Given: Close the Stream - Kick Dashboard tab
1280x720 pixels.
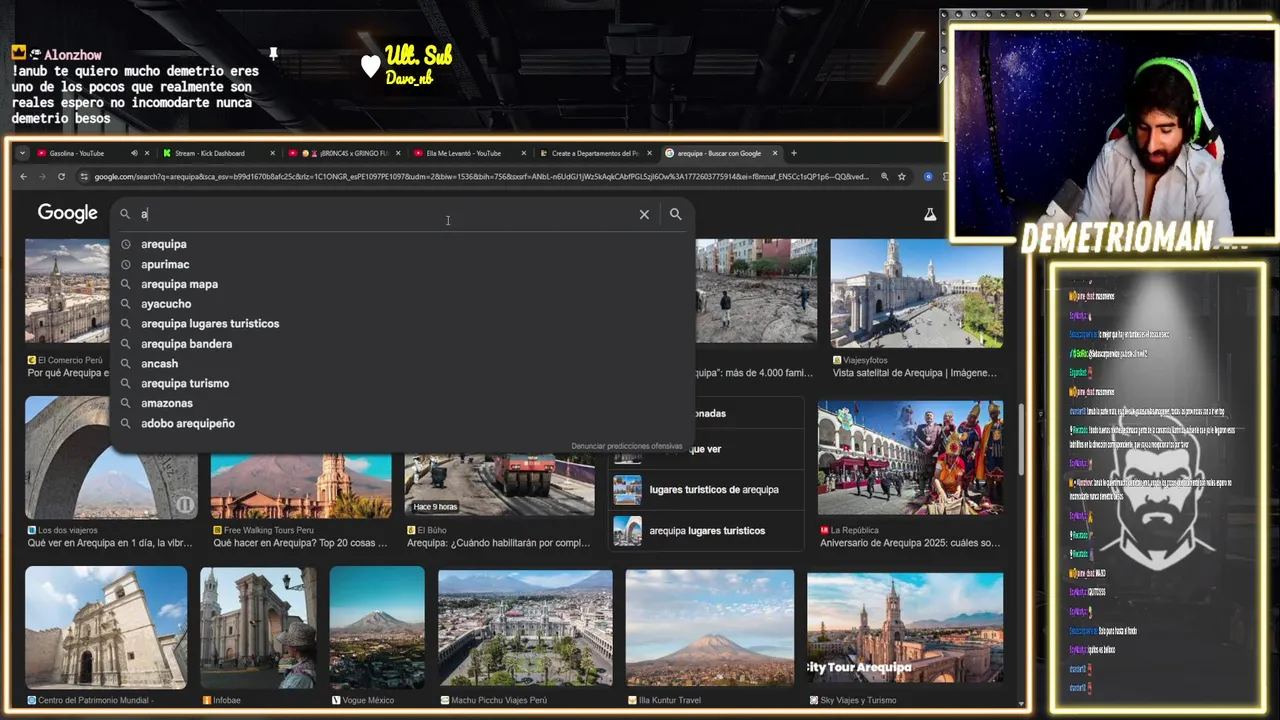Looking at the screenshot, I should tap(272, 153).
